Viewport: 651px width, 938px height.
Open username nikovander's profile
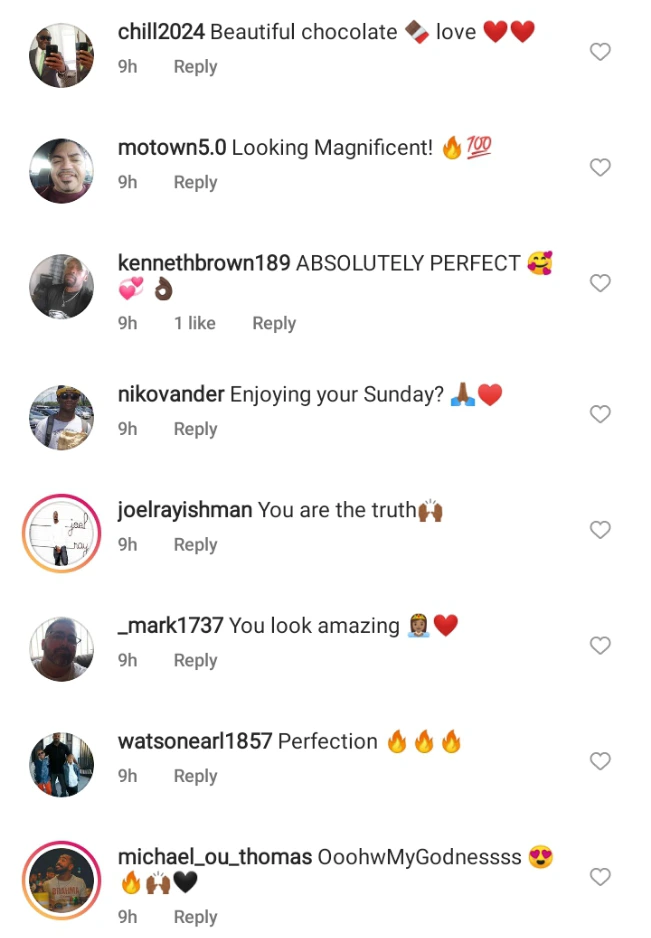(171, 394)
